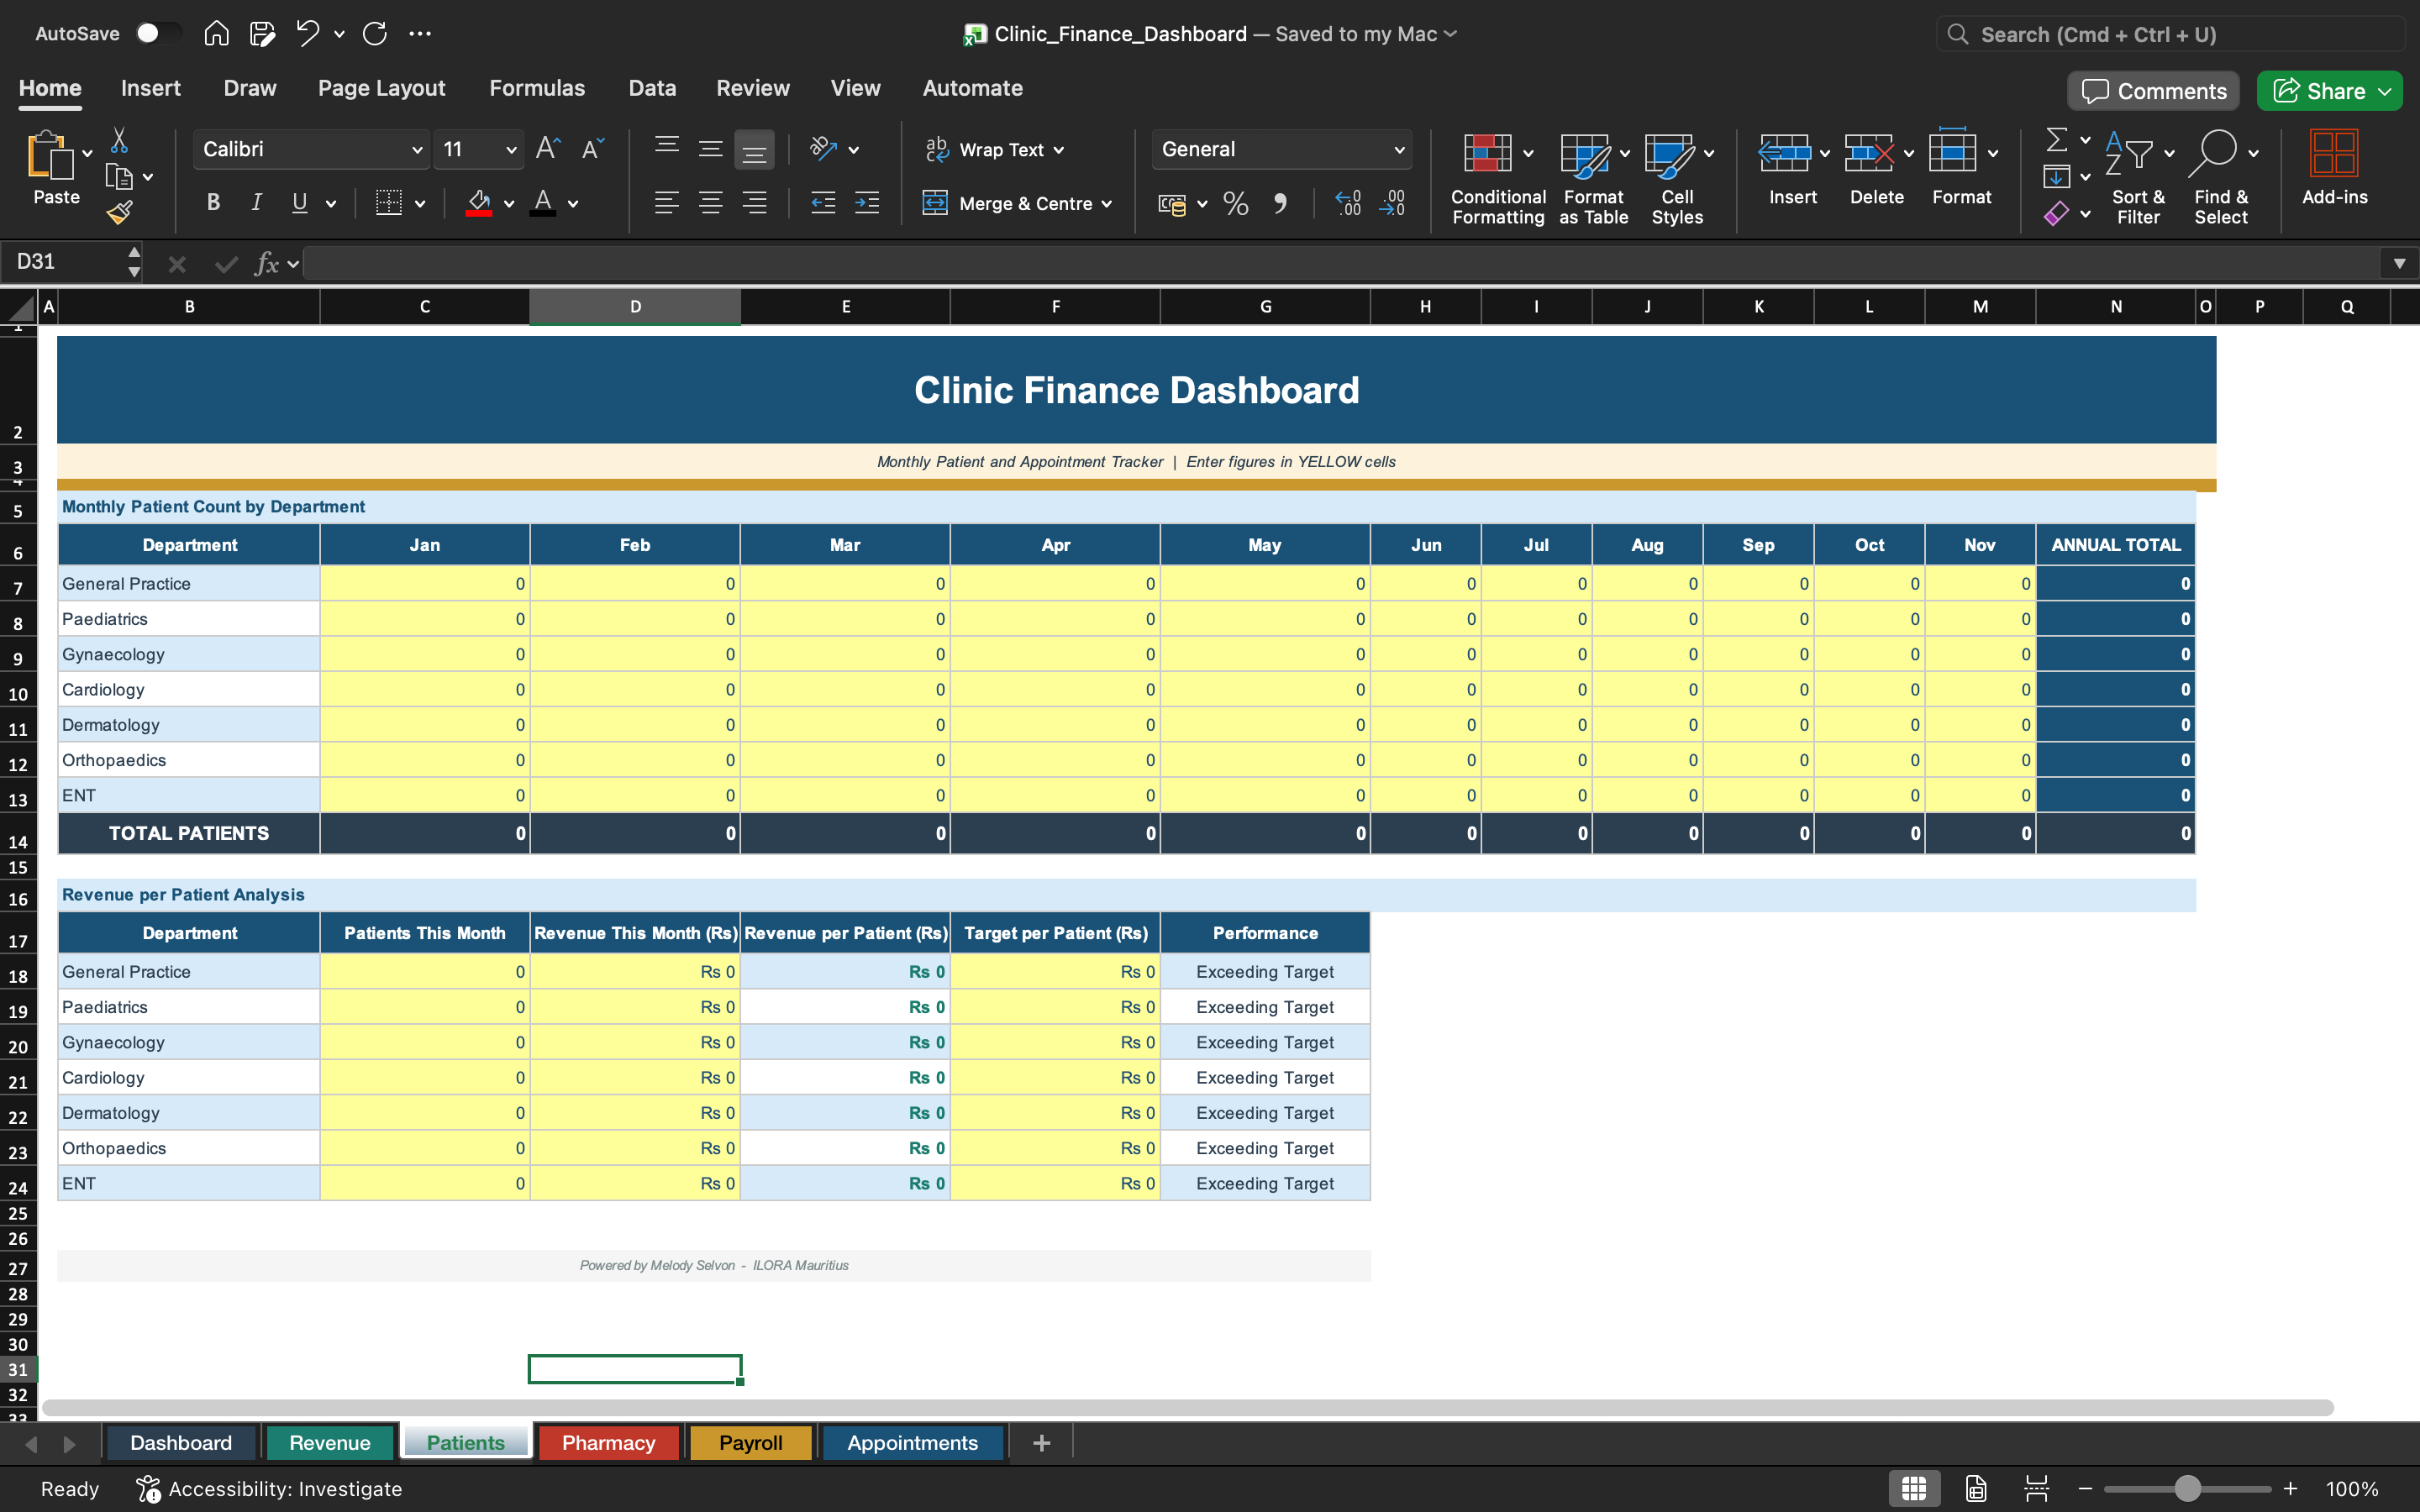Switch to Page Layout view in status bar
The image size is (2420, 1512).
coord(1976,1488)
